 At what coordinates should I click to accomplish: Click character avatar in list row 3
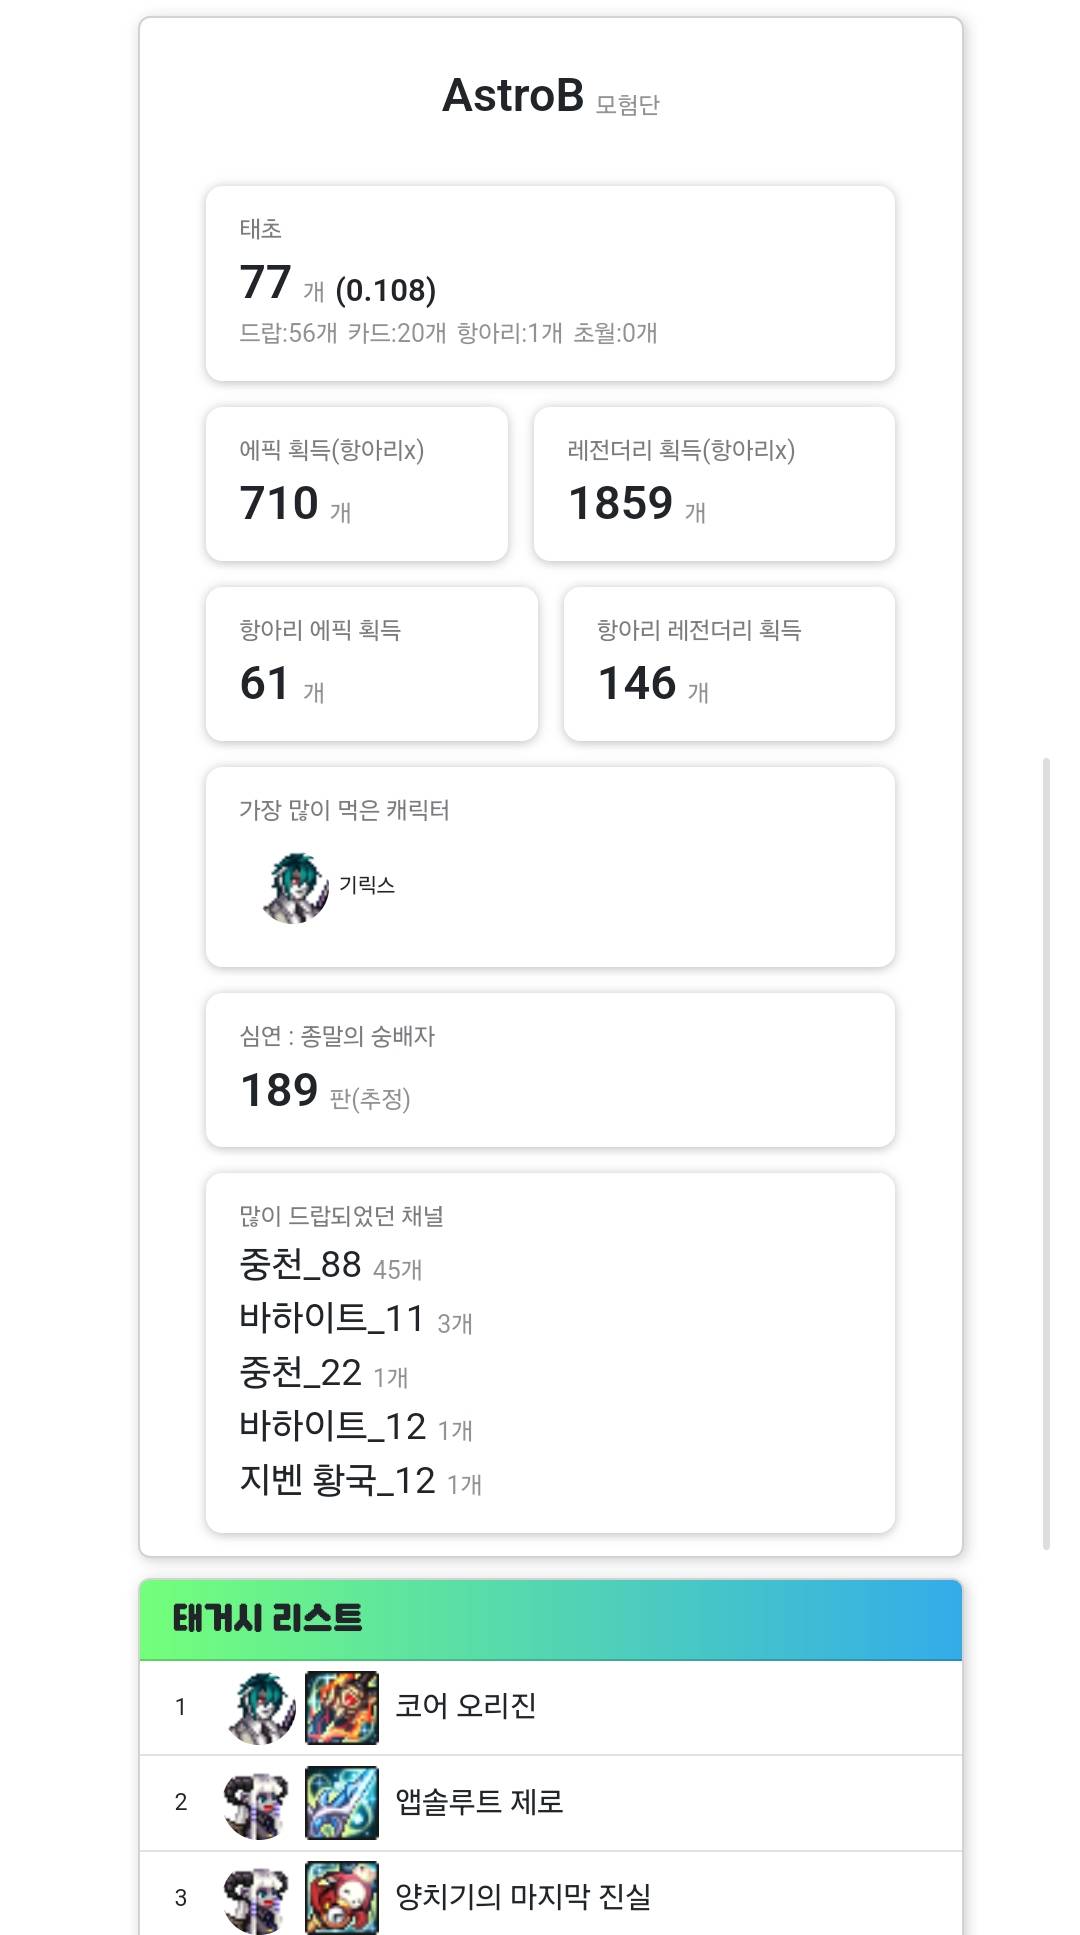click(260, 1897)
